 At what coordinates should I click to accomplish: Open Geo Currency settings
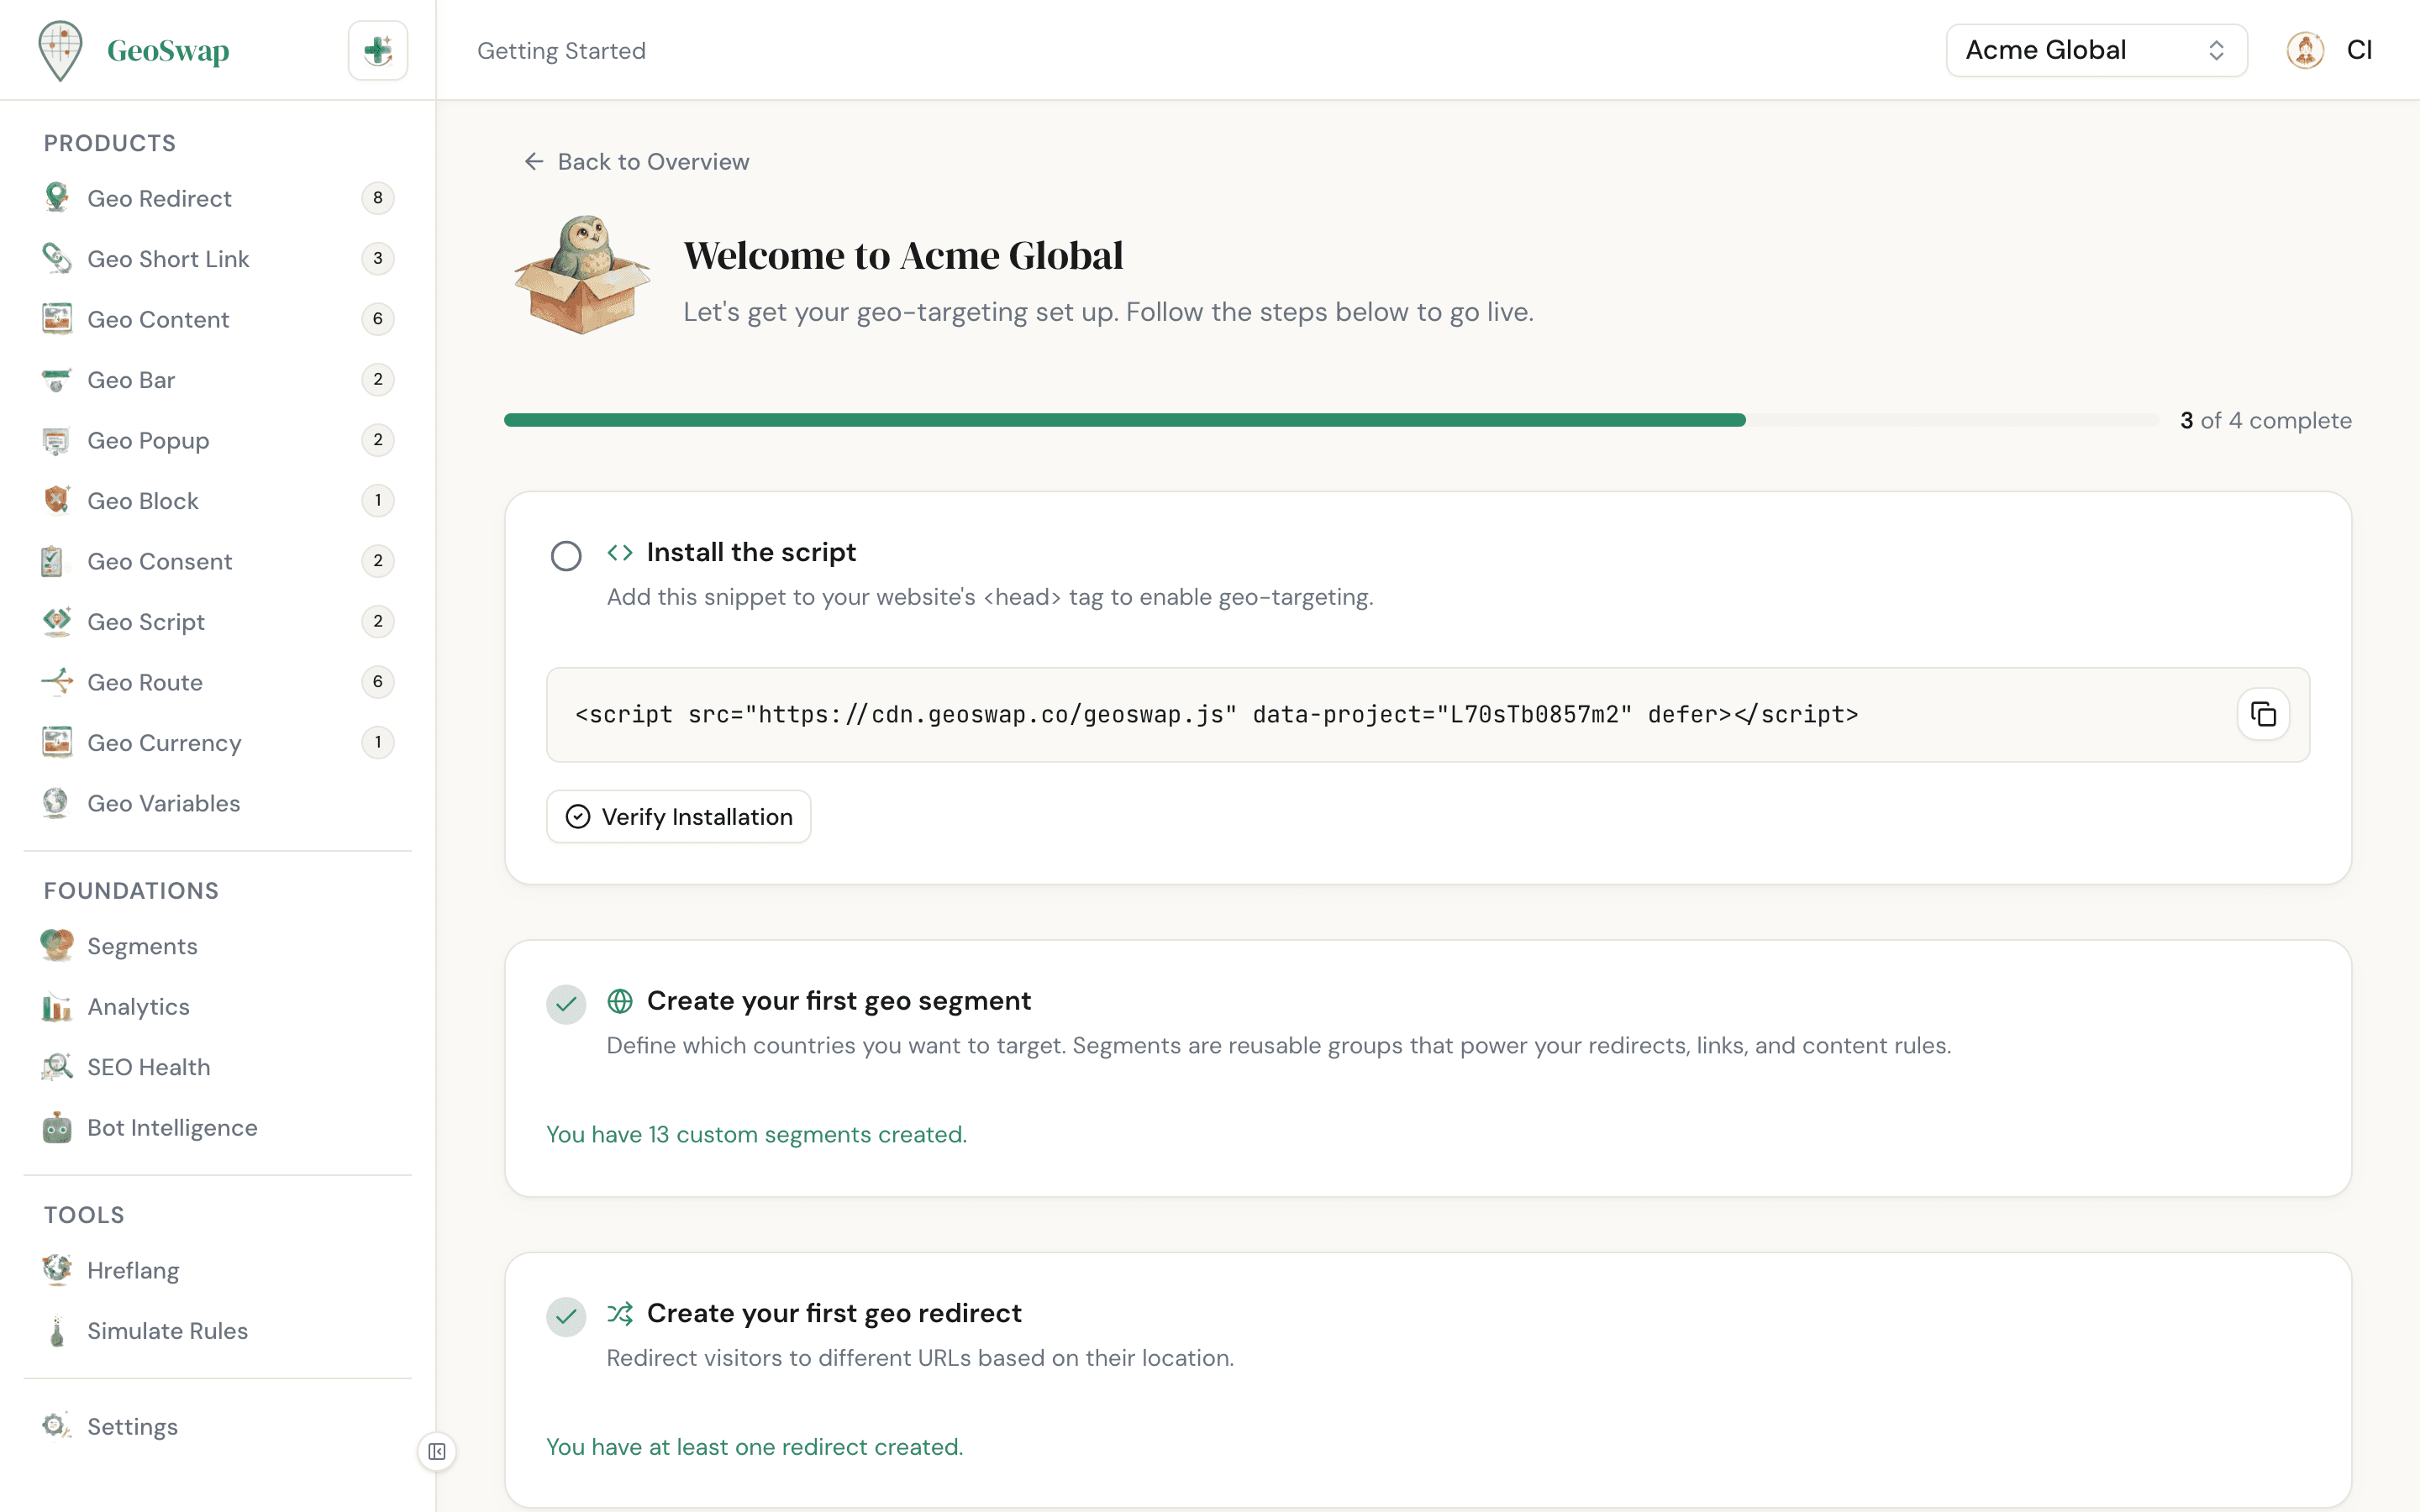164,743
